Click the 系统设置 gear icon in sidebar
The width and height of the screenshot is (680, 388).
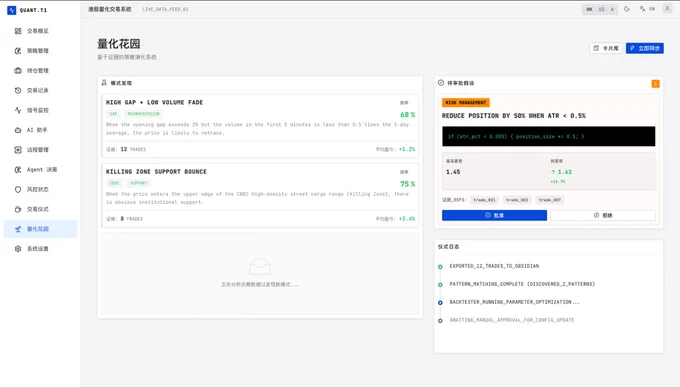[18, 249]
